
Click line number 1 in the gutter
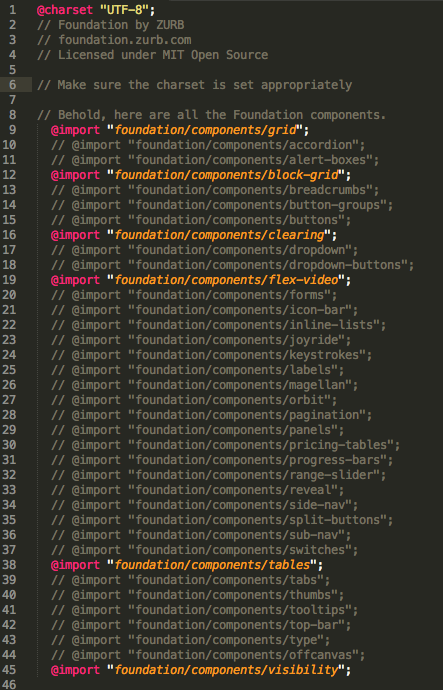coord(12,10)
